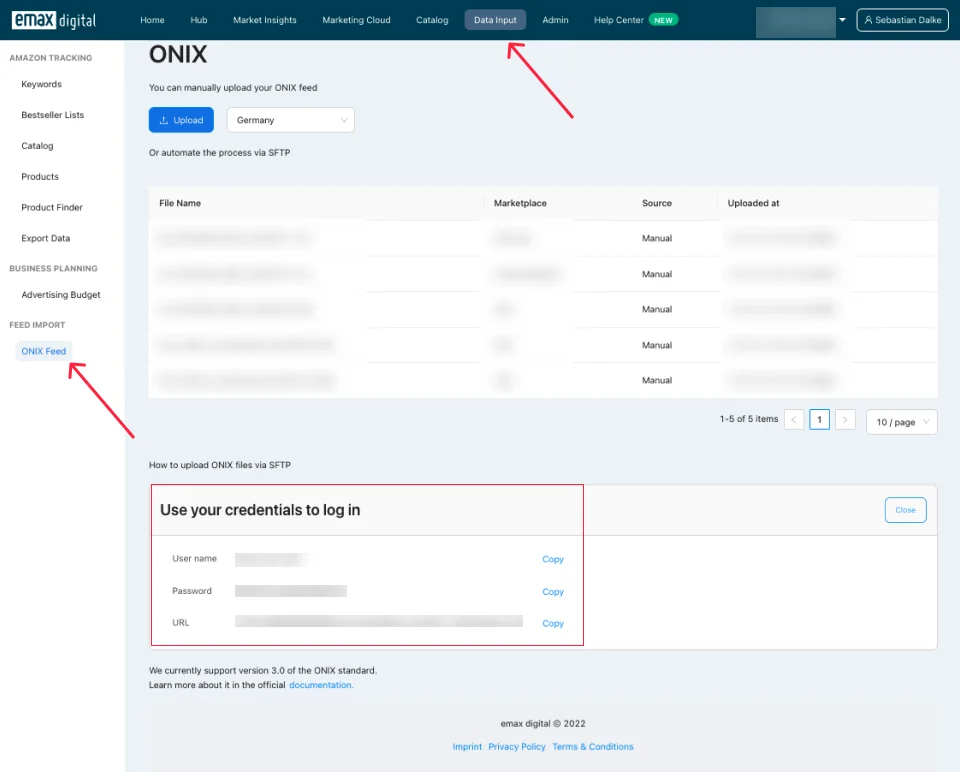Open Marketing Cloud in top navigation
Image resolution: width=960 pixels, height=772 pixels.
click(356, 20)
